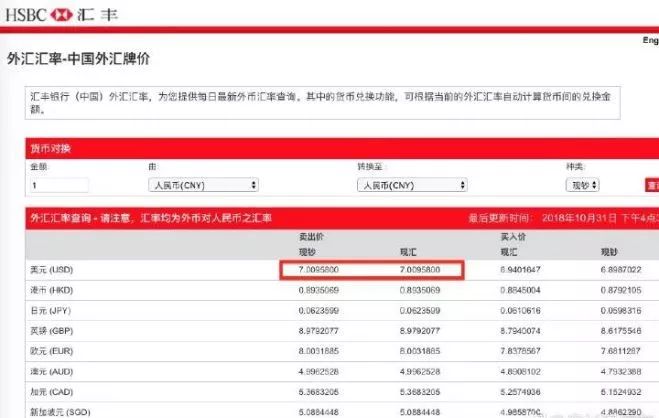Screen dimensions: 659x418
Task: Select the 日元 (JPY) row label
Action: 50,311
